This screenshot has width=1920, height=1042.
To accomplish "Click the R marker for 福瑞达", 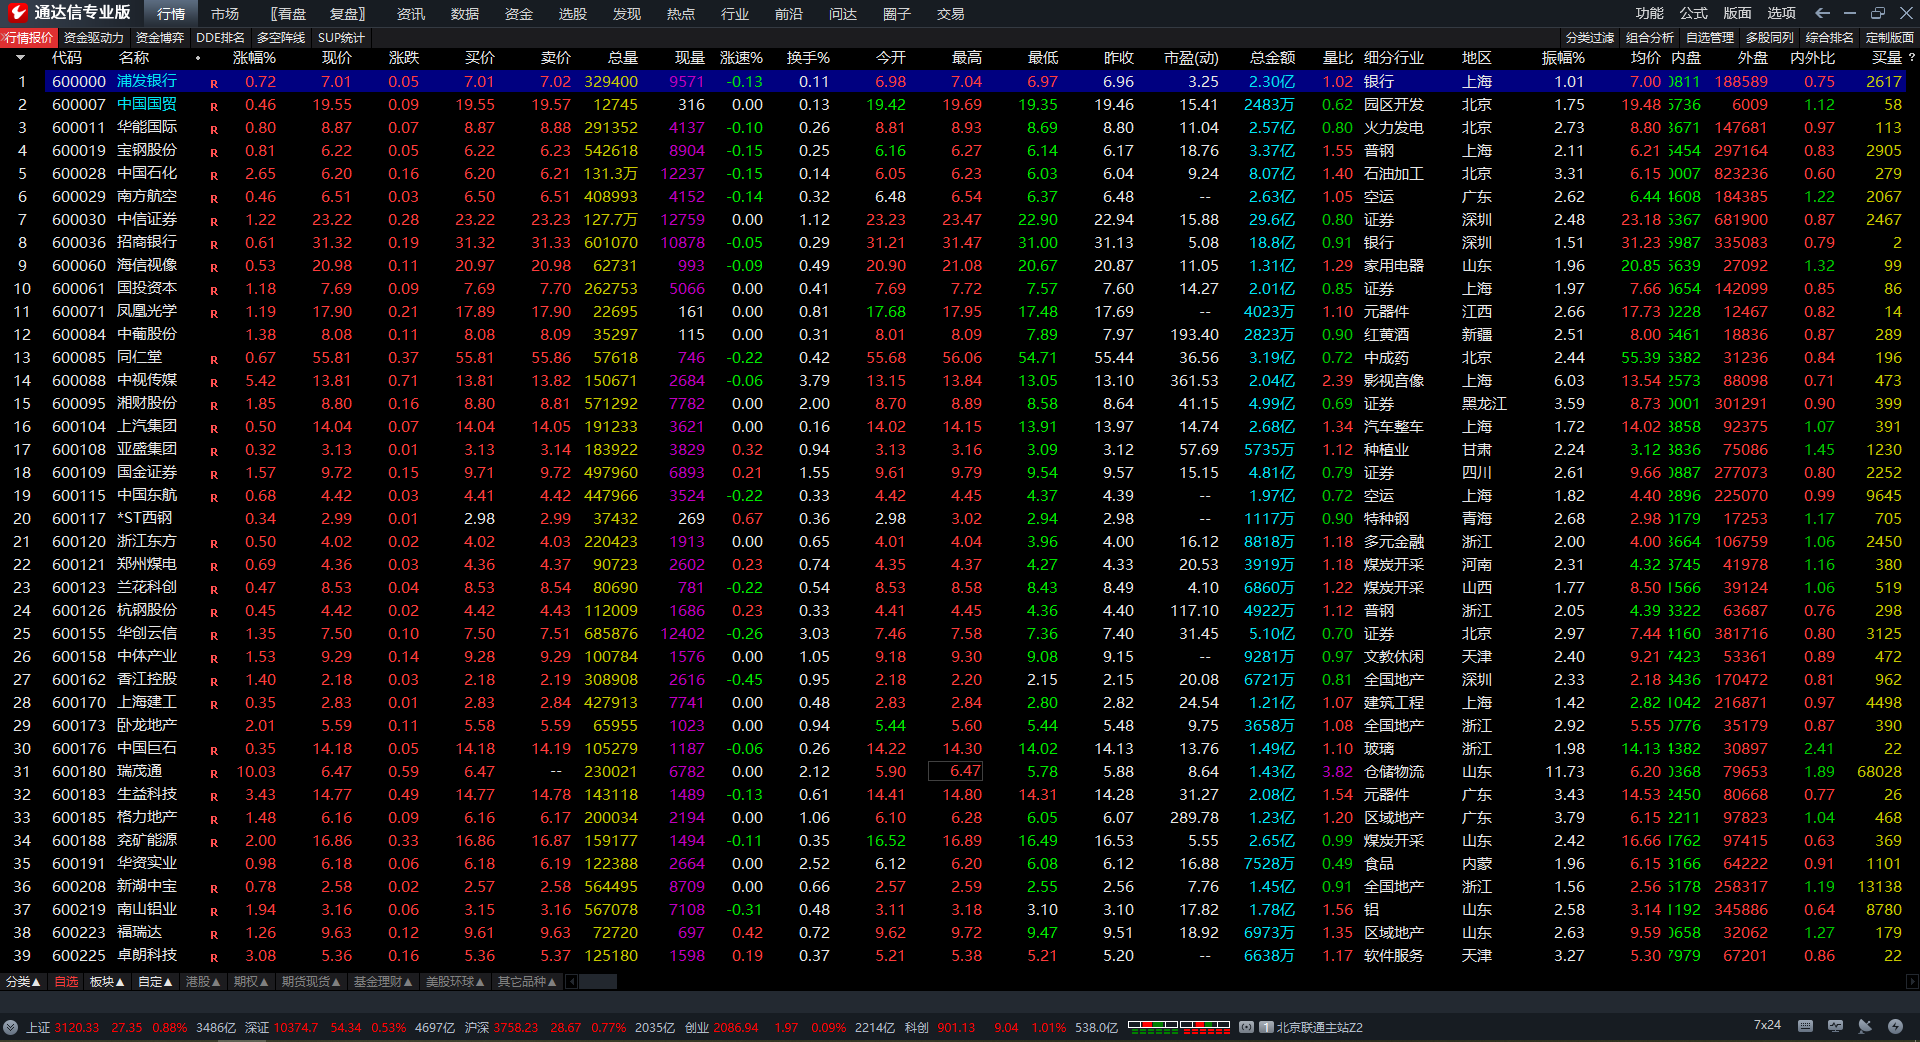I will click(214, 934).
